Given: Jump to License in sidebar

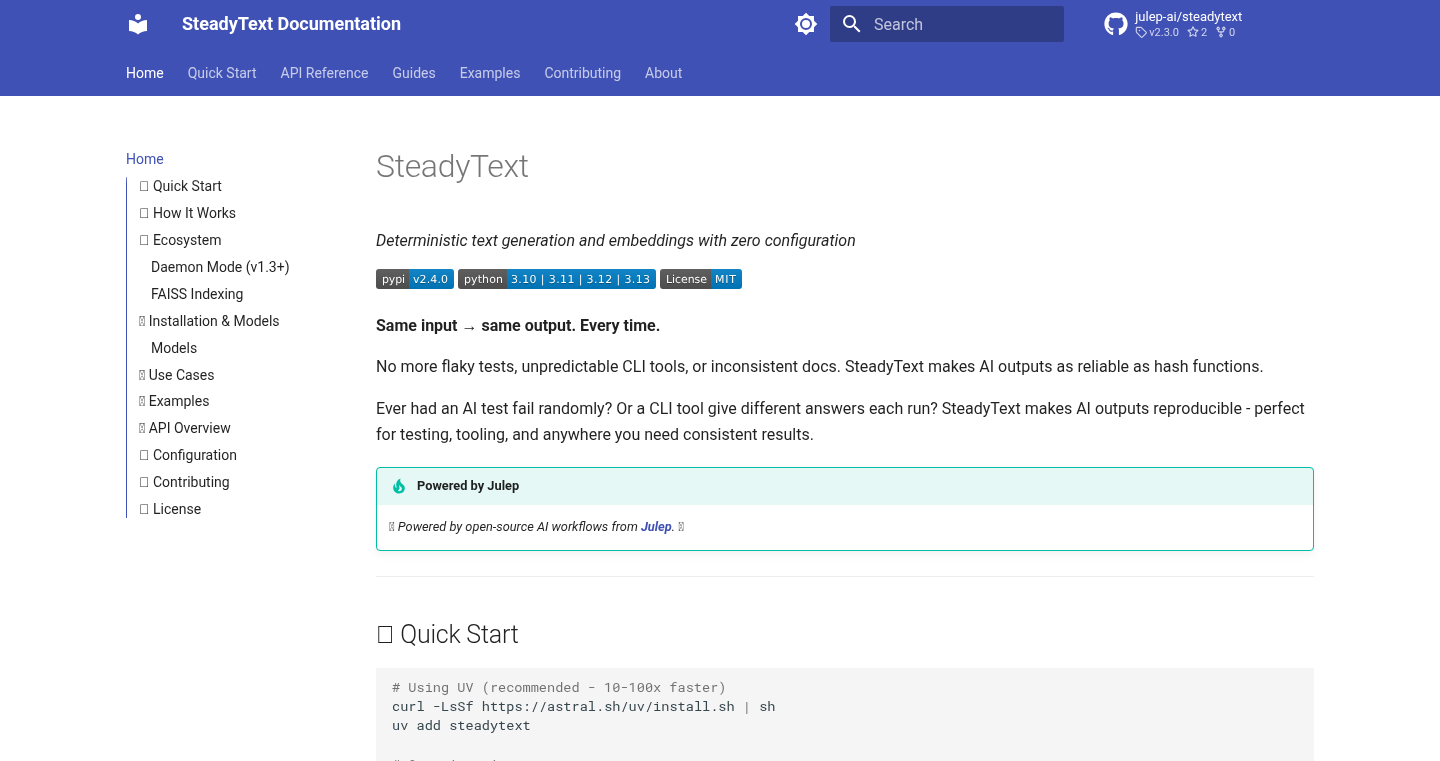Looking at the screenshot, I should (x=170, y=509).
